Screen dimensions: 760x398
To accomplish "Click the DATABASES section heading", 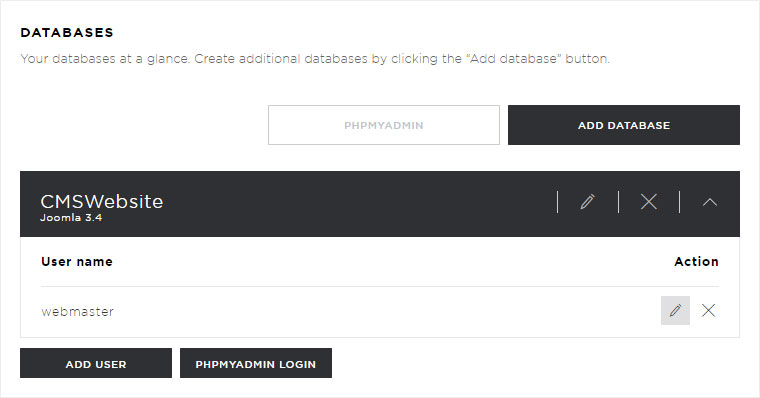I will coord(67,32).
